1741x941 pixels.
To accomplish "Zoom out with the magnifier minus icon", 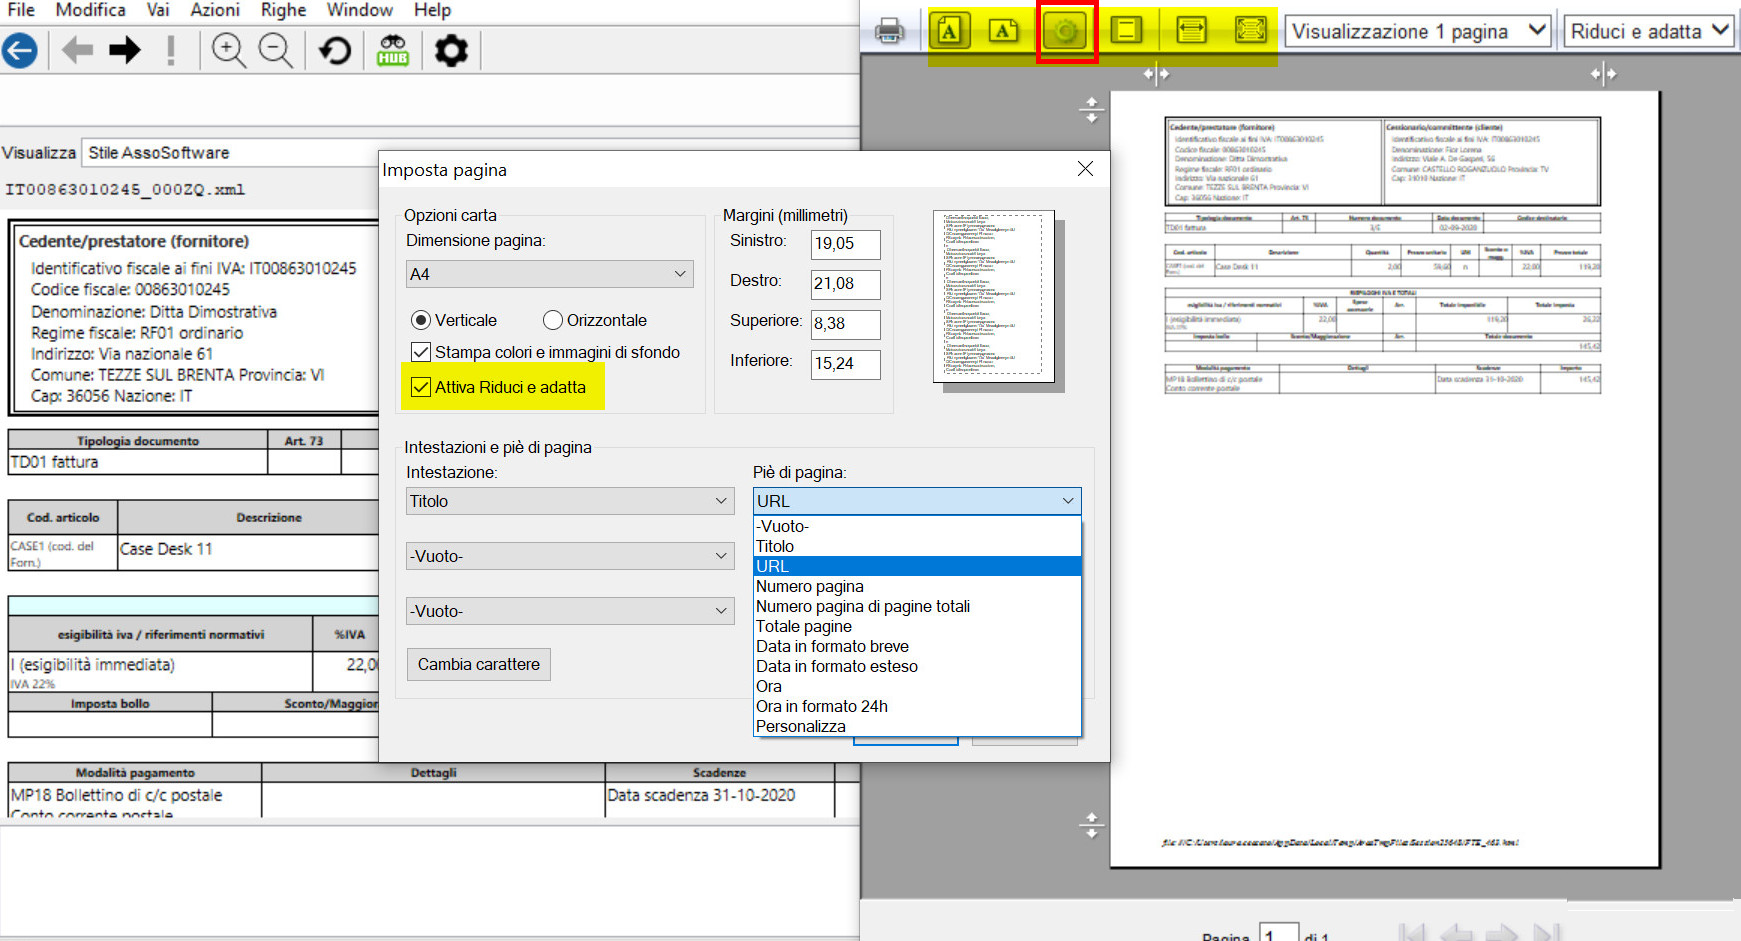I will tap(276, 50).
